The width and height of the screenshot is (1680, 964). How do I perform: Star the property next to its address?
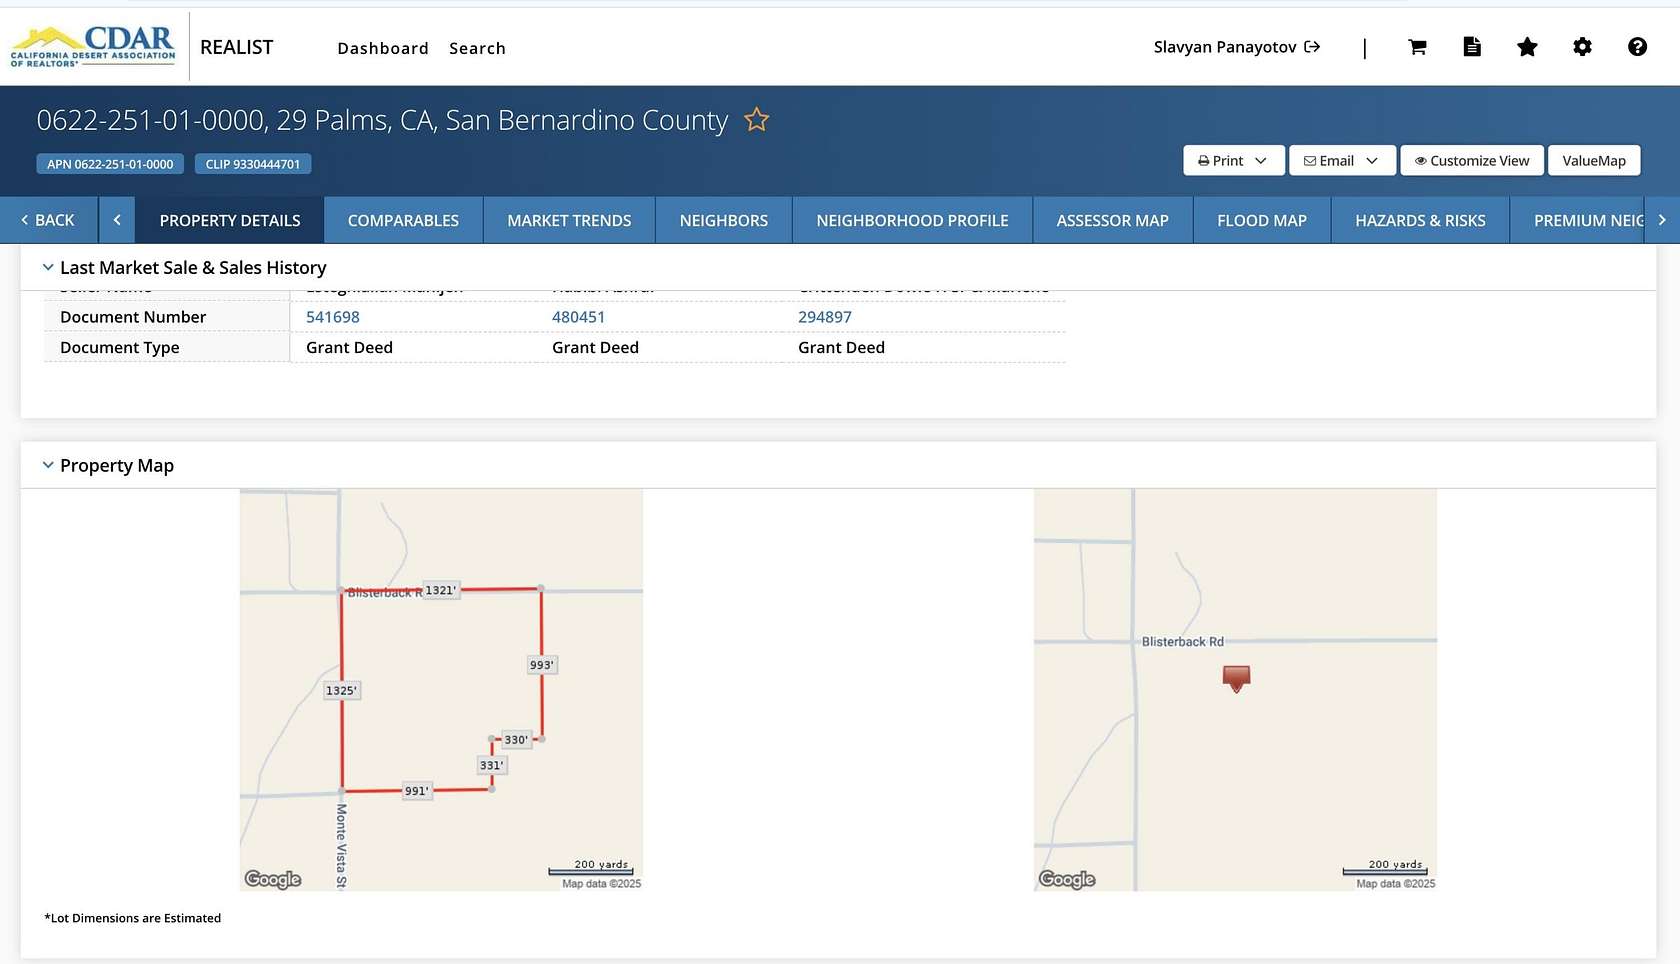point(757,119)
